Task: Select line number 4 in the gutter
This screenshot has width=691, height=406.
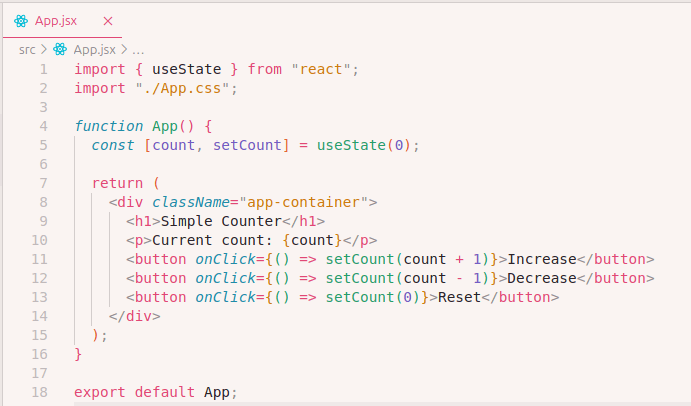Action: (x=43, y=126)
